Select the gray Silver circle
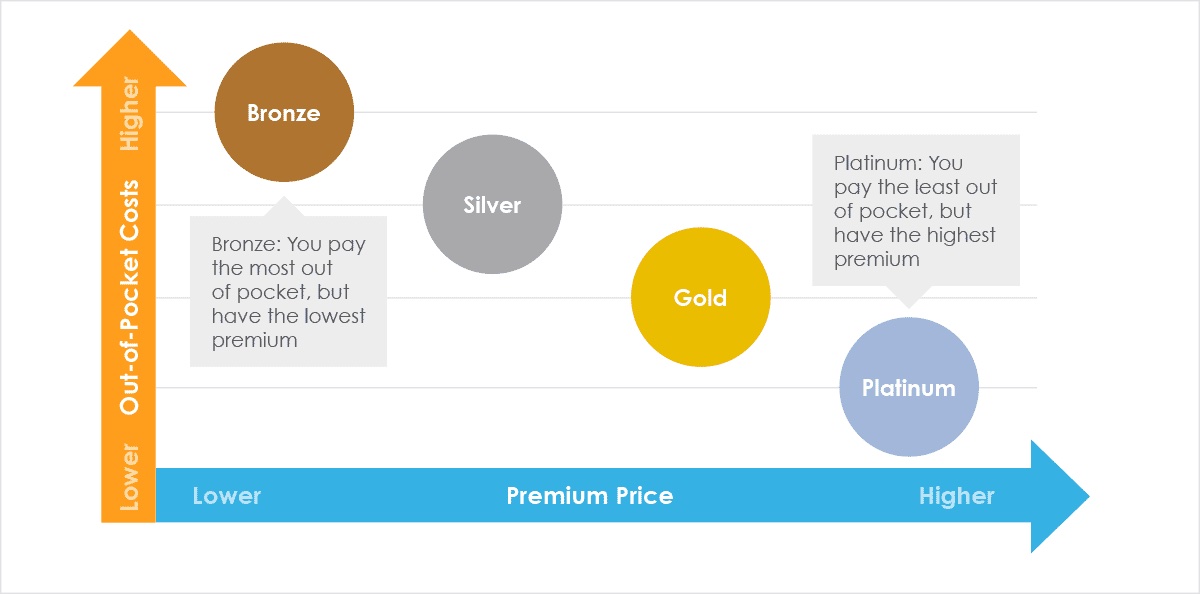Image resolution: width=1200 pixels, height=594 pixels. (492, 205)
